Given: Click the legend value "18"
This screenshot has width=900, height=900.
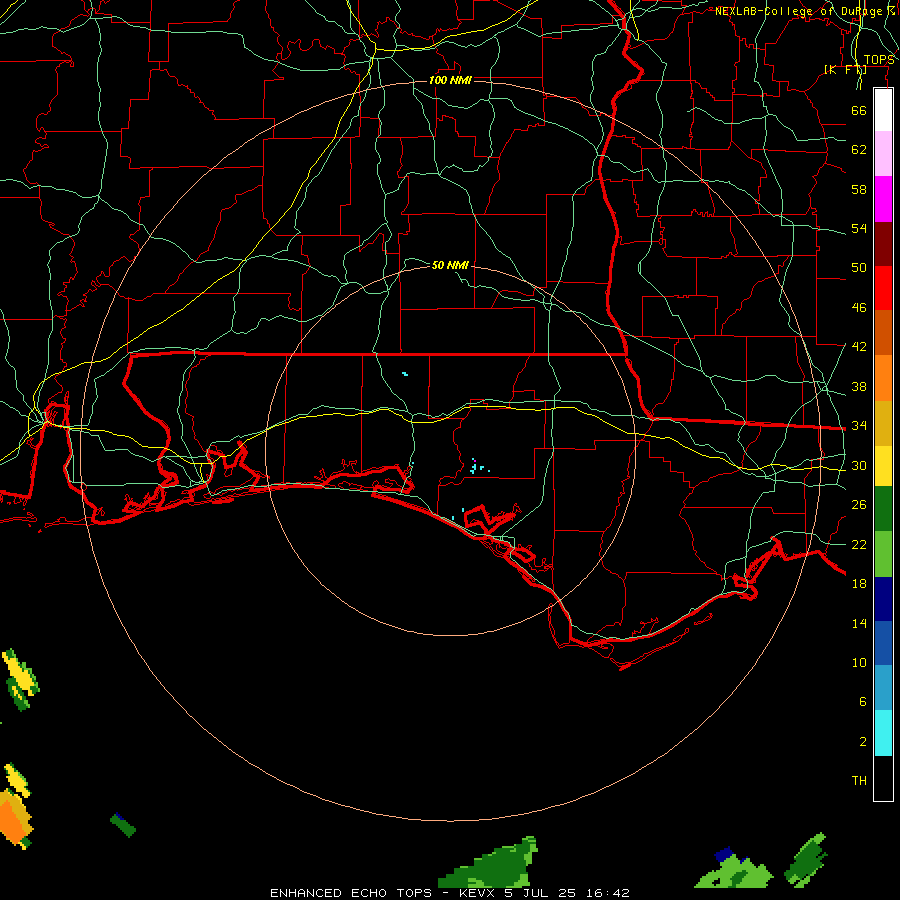Looking at the screenshot, I should click(x=859, y=584).
